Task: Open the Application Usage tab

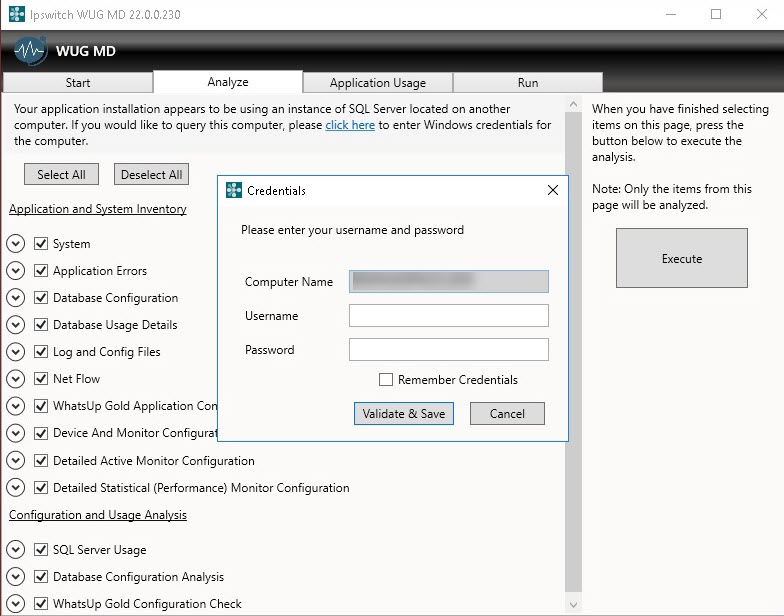Action: tap(378, 83)
